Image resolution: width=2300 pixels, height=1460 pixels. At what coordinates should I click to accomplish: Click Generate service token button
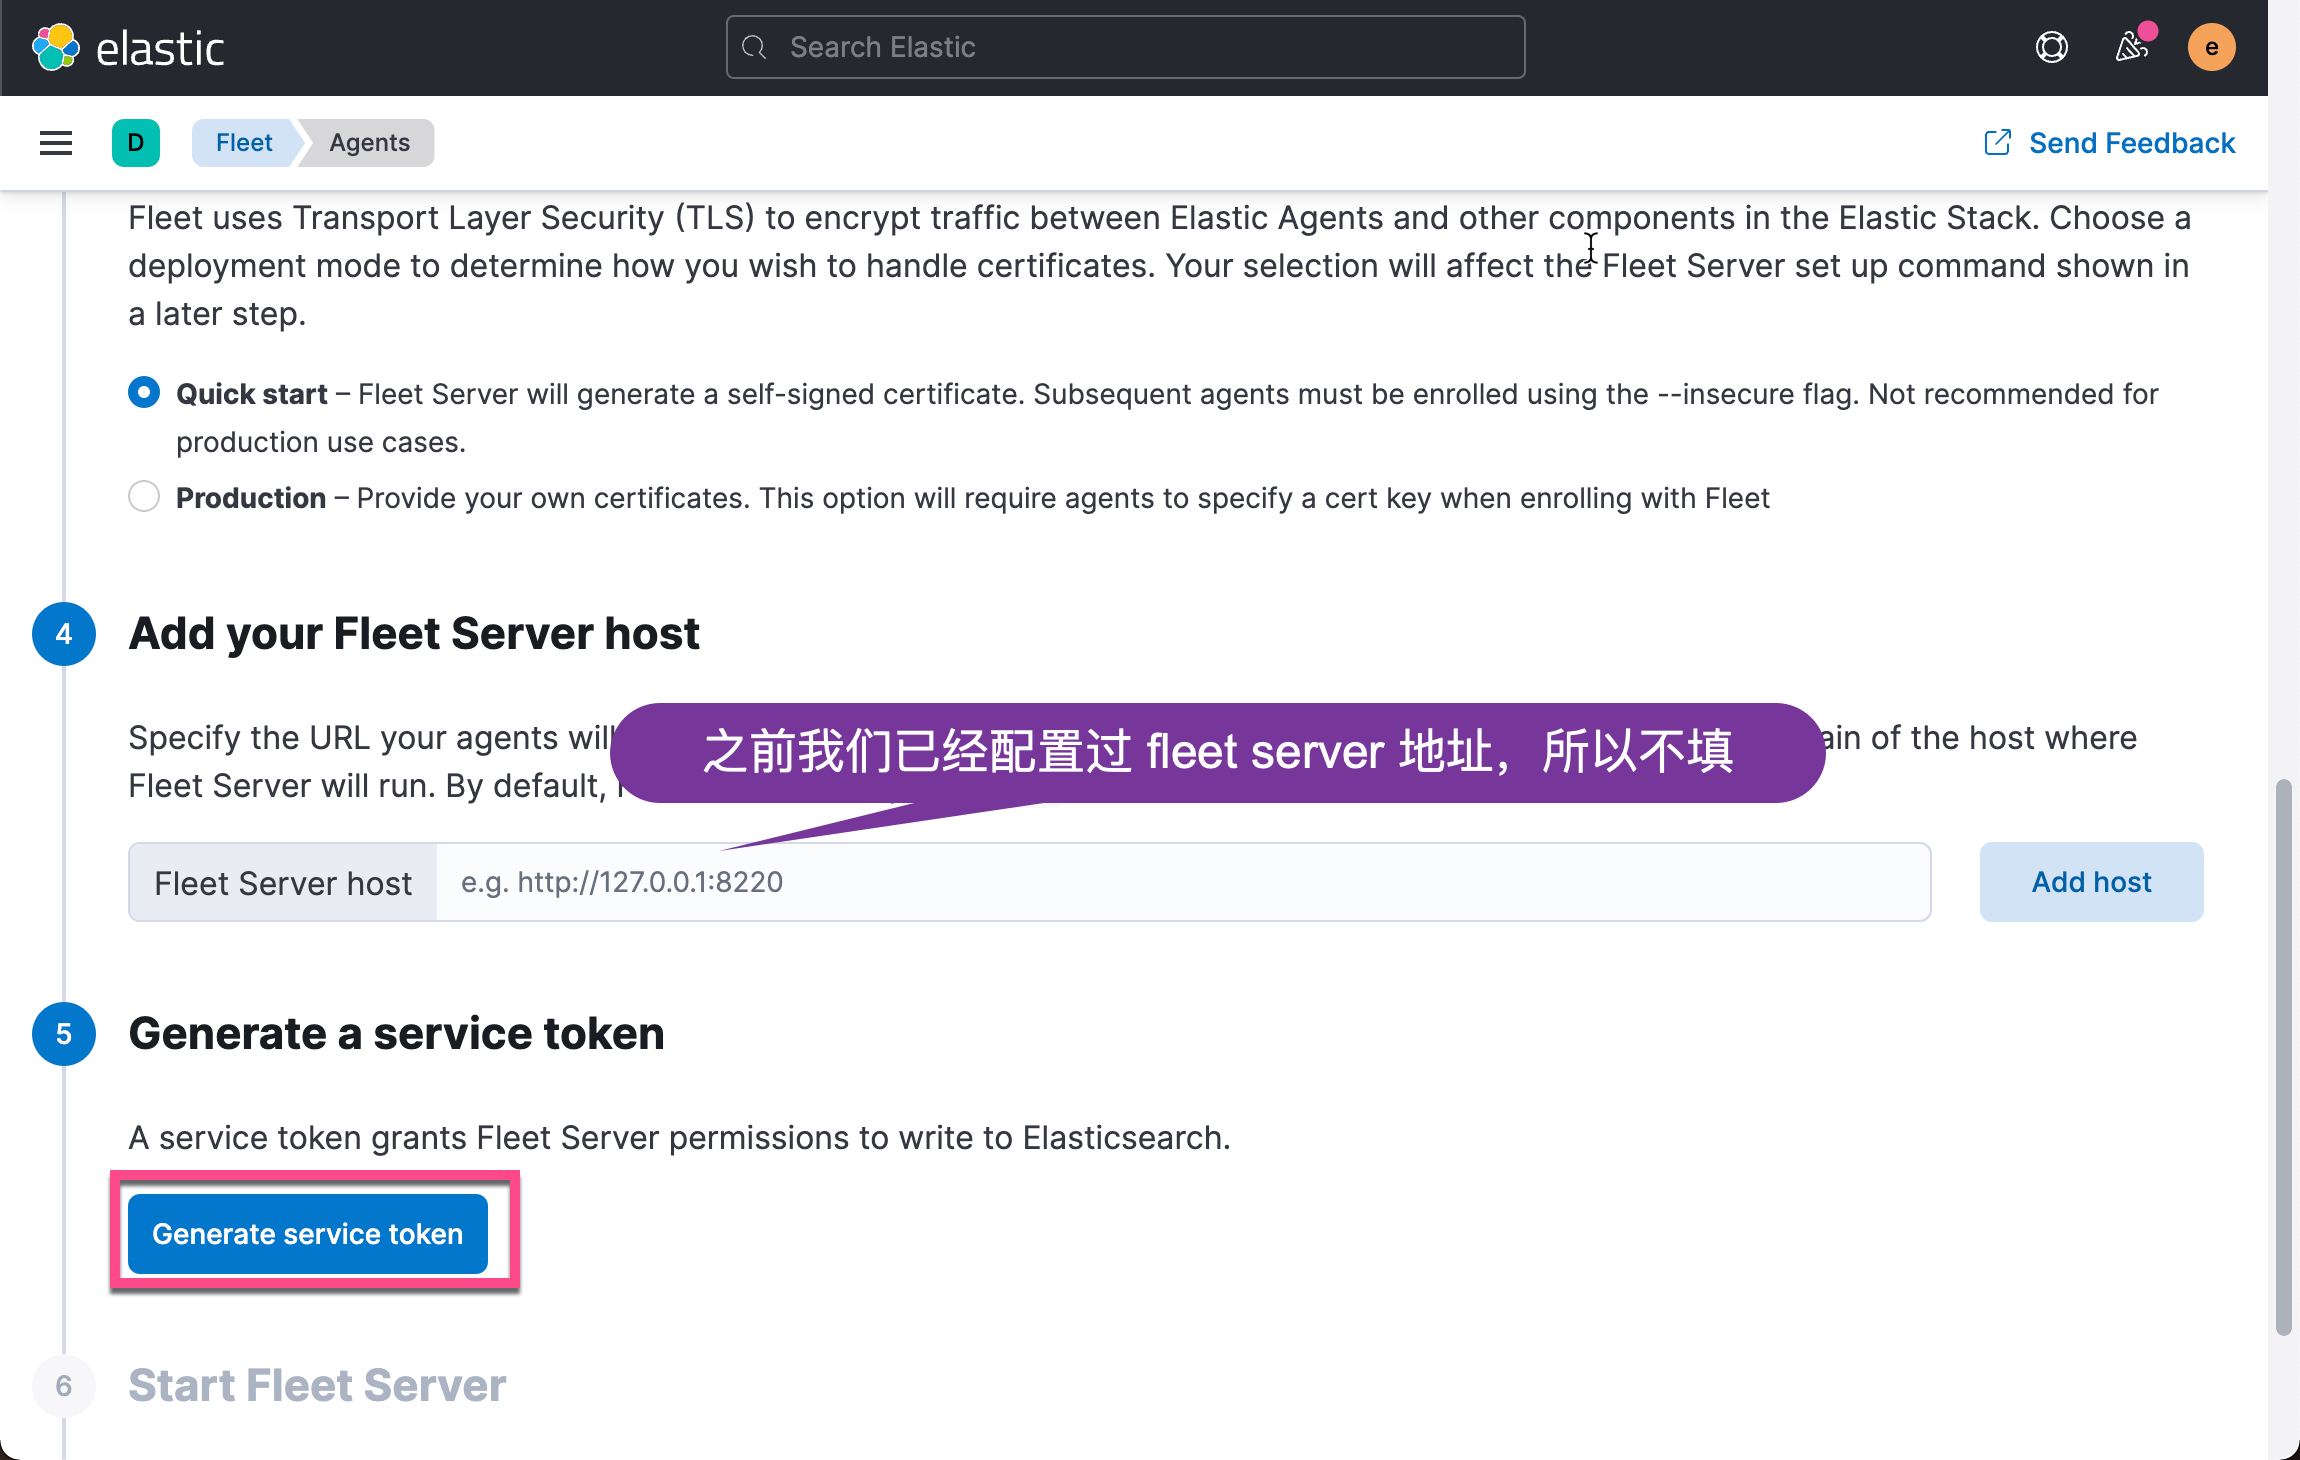(x=308, y=1233)
